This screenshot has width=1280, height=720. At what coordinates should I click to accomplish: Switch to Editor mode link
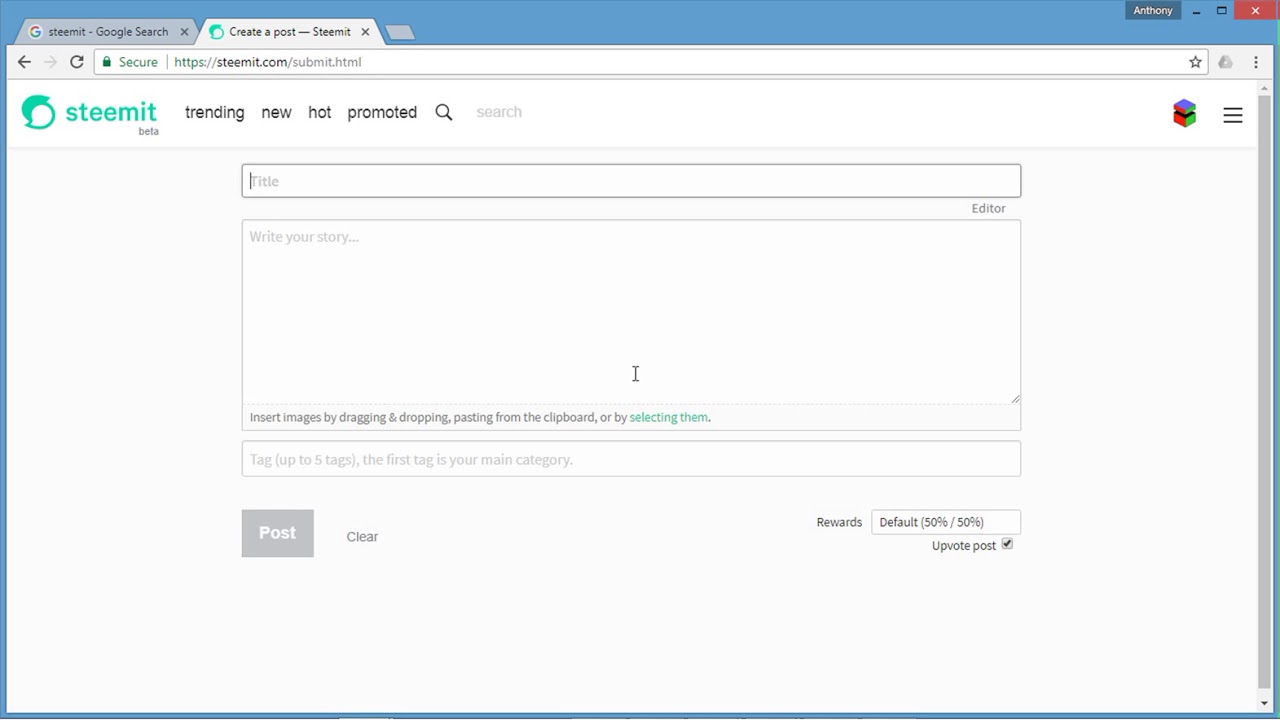coord(988,208)
